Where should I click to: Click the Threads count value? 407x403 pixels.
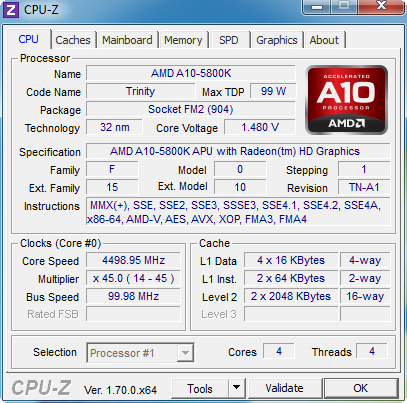pos(372,351)
